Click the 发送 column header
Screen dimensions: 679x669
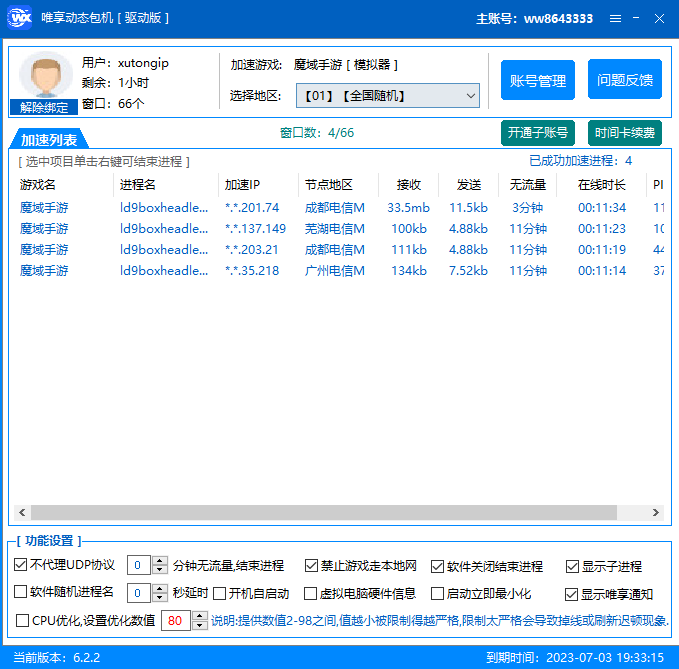click(469, 185)
